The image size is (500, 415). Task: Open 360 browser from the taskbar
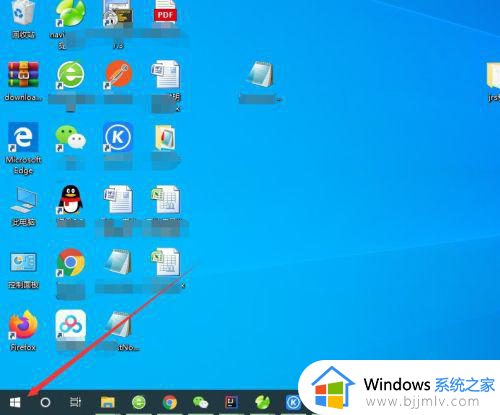(139, 402)
